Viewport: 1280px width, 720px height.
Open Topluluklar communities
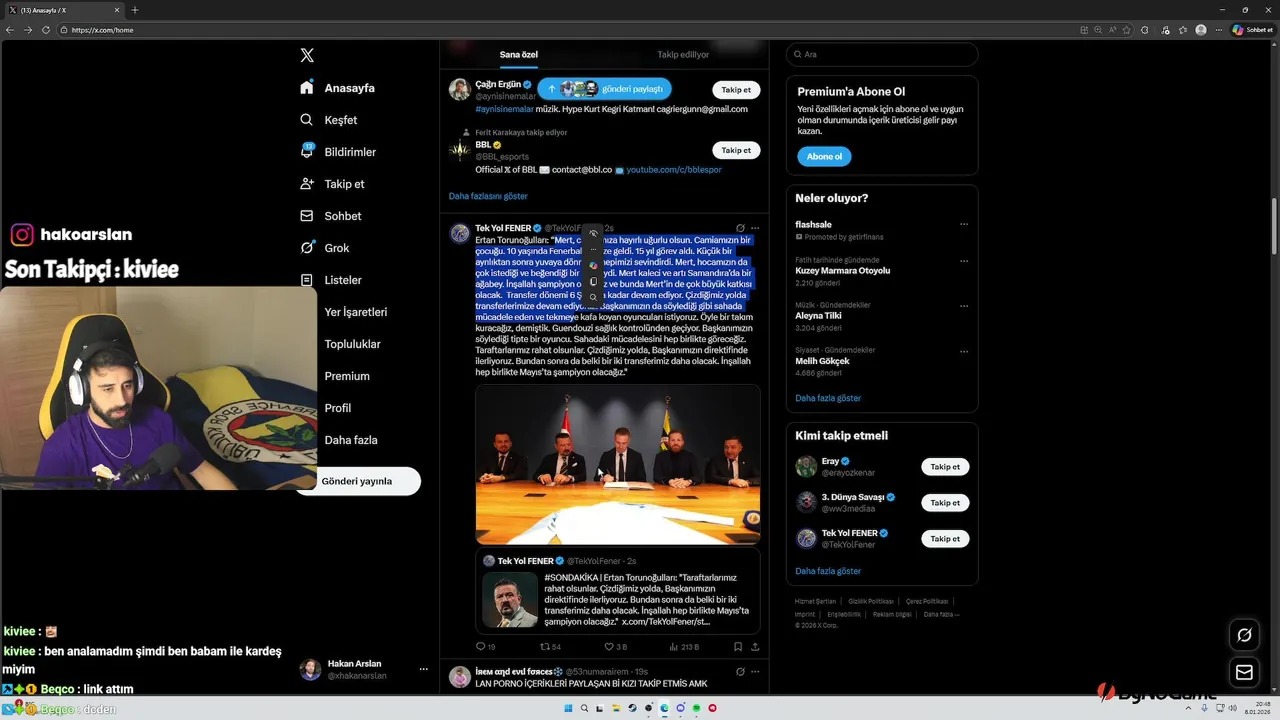pos(352,344)
